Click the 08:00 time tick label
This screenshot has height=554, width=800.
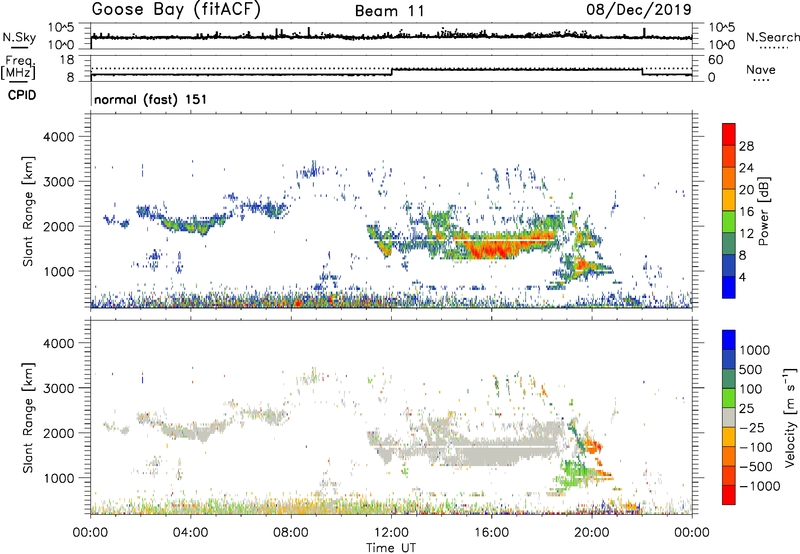291,533
